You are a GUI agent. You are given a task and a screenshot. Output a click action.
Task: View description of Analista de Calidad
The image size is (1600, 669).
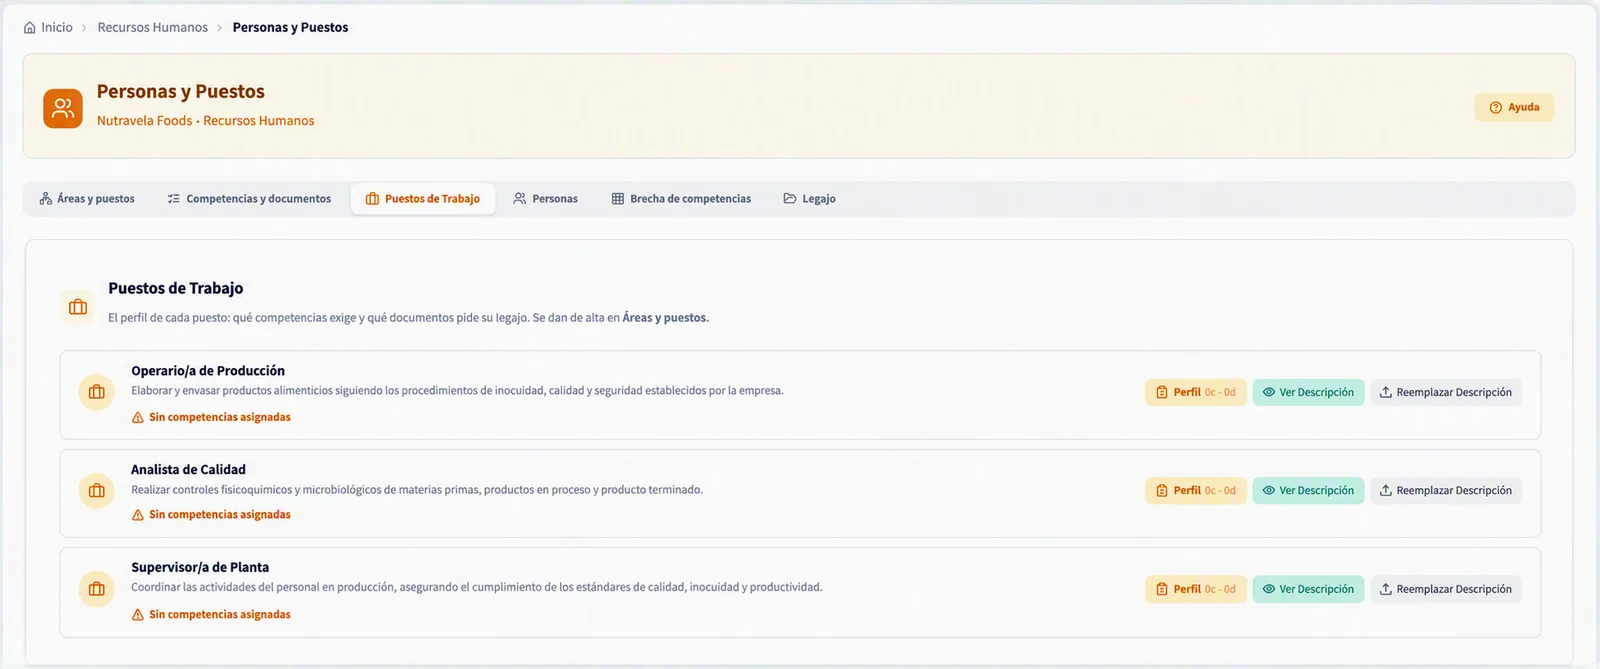pyautogui.click(x=1308, y=491)
